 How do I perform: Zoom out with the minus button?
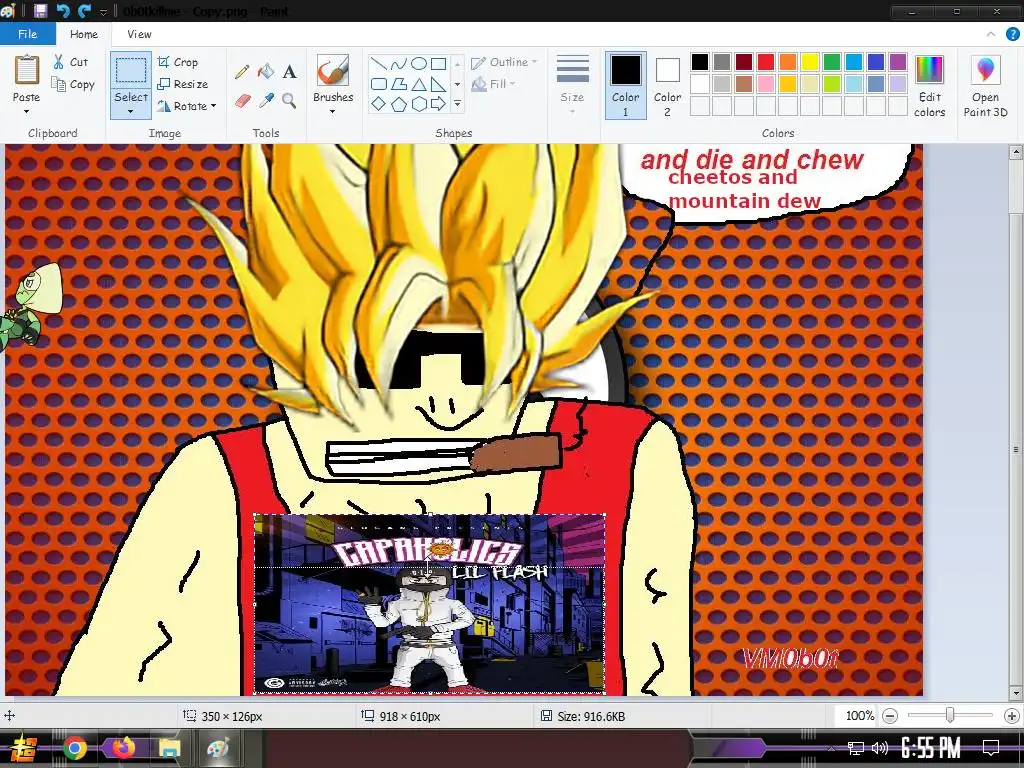coord(889,716)
